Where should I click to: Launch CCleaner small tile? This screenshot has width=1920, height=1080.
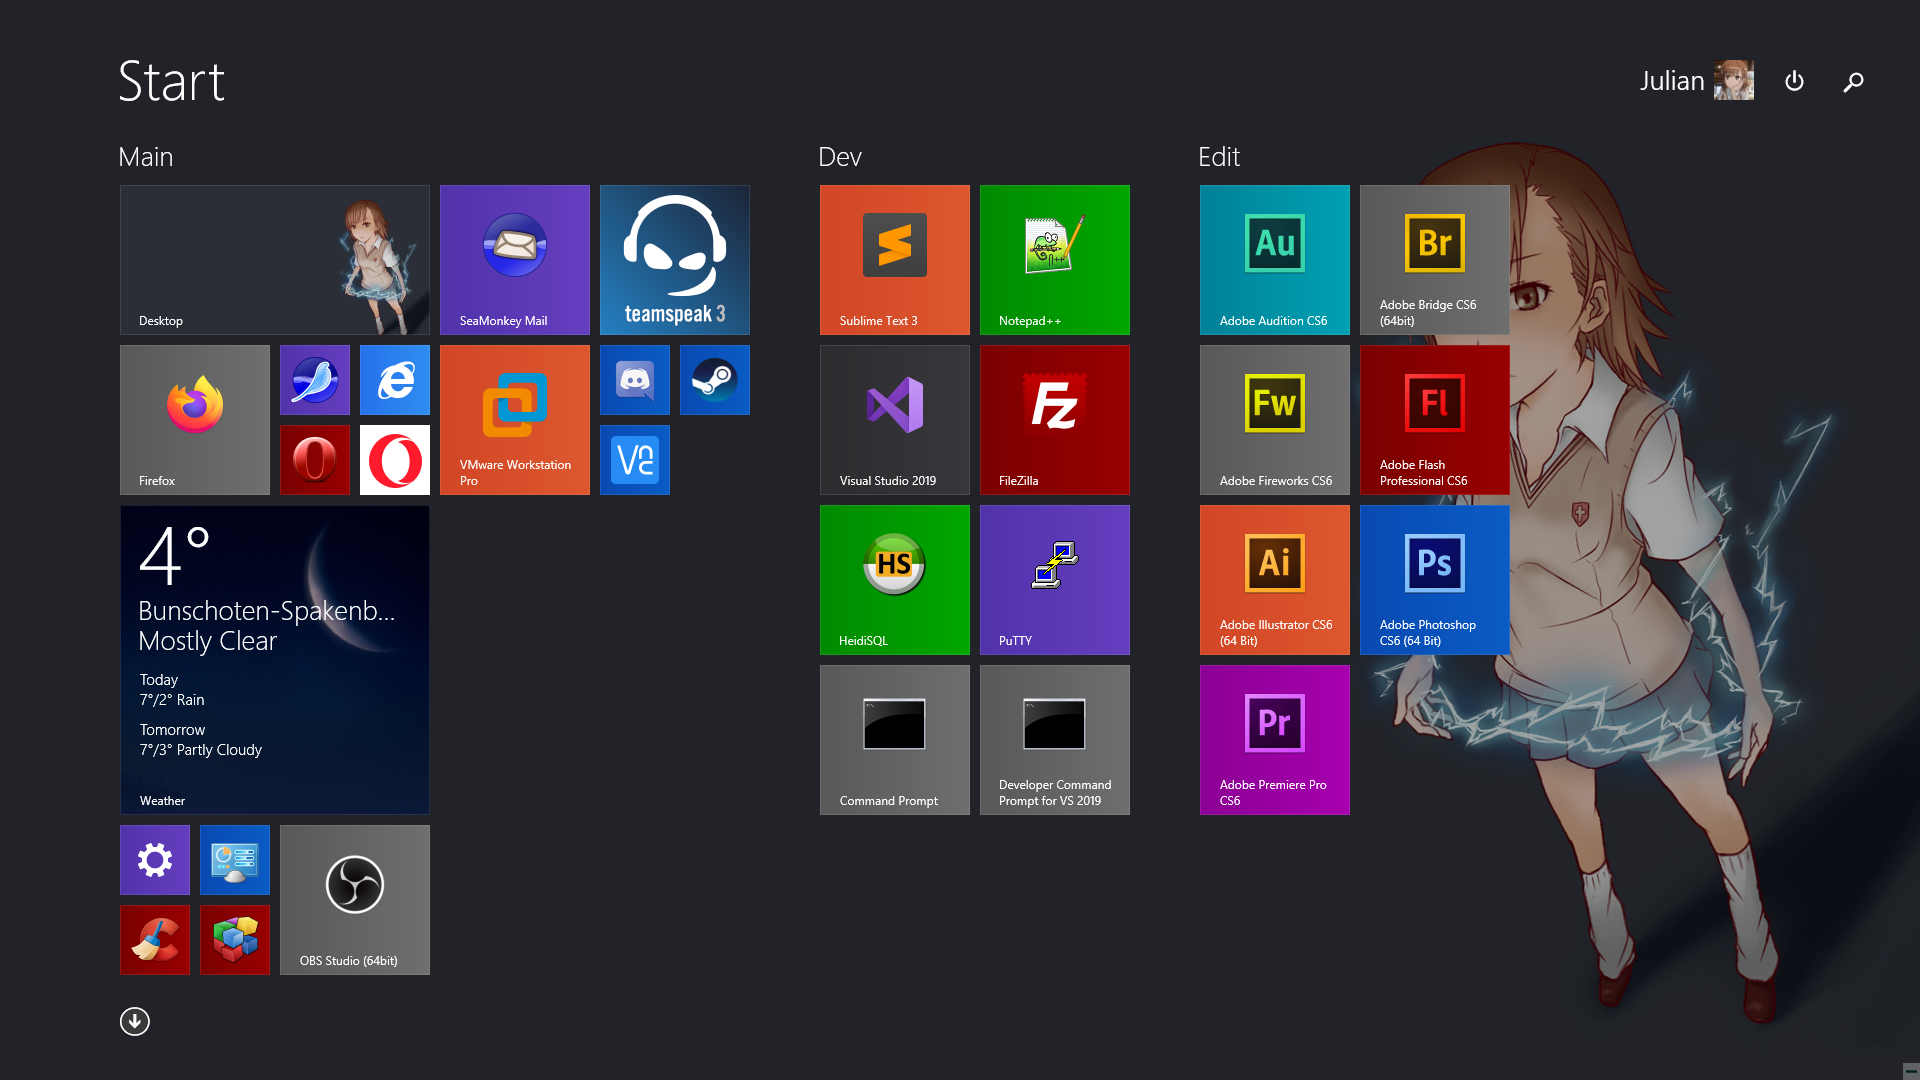tap(155, 940)
